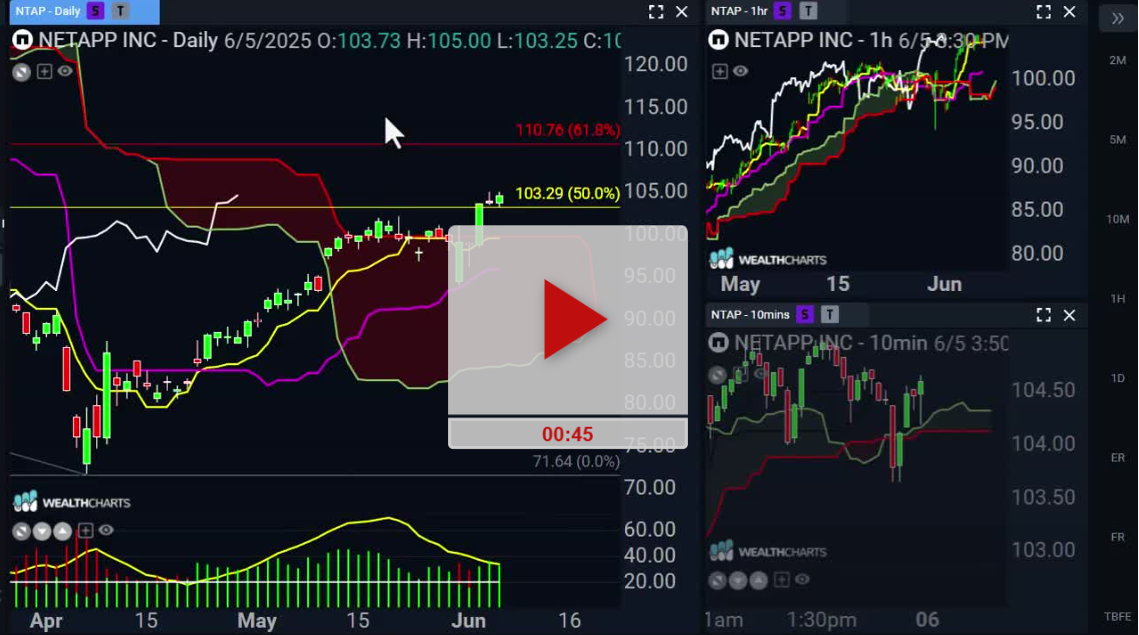Move Daily indicator pane down with arrow

42,531
